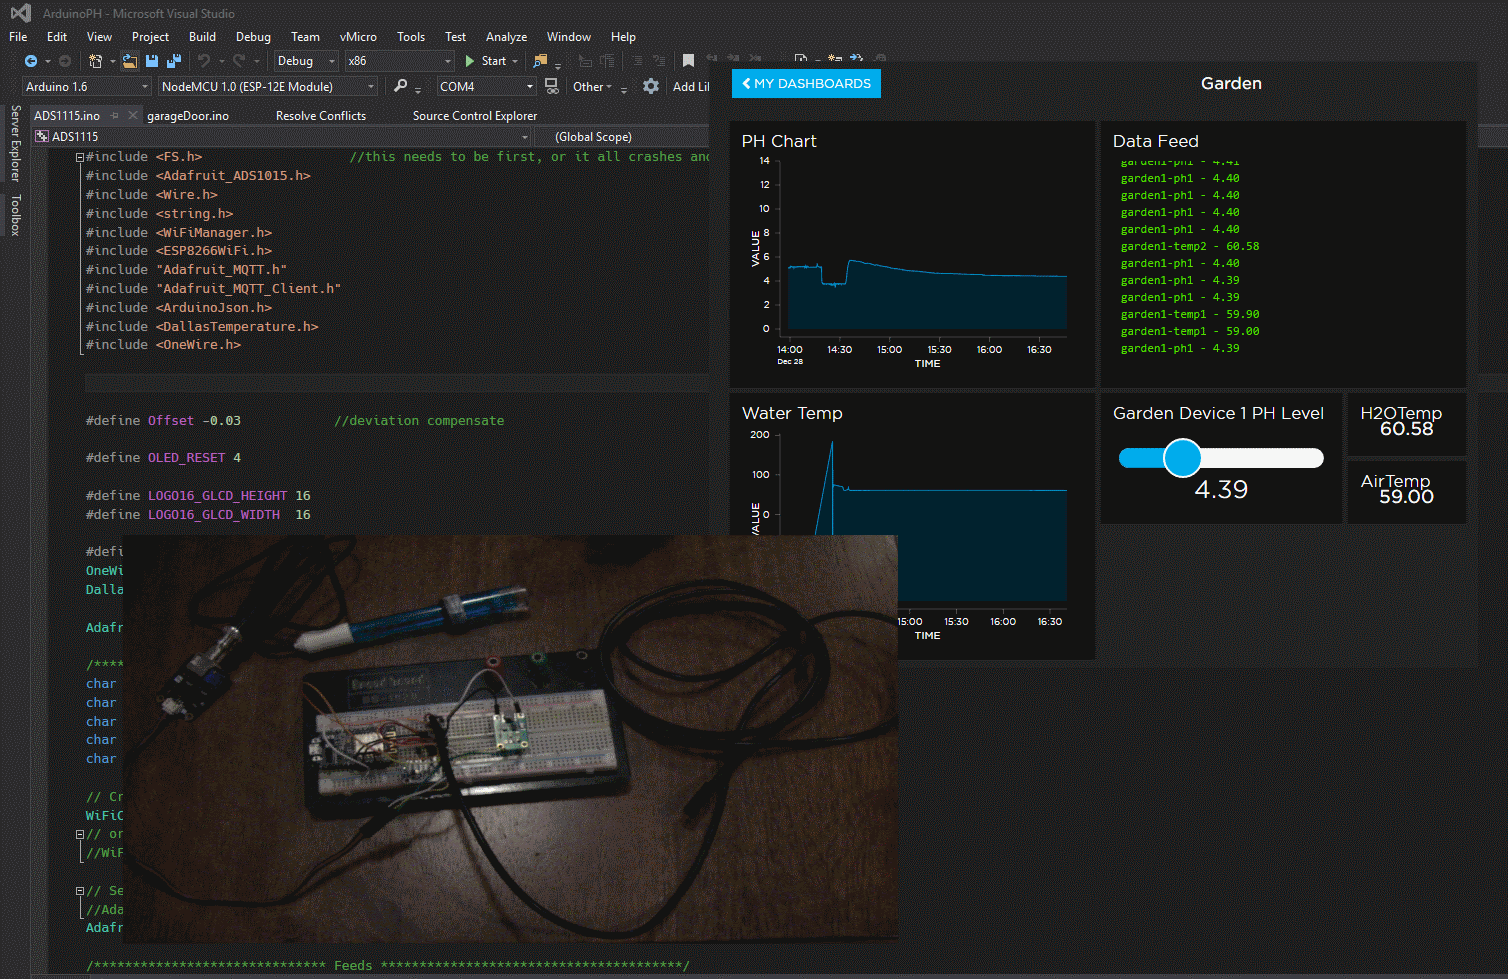
Task: Collapse the #include code block
Action: (80, 157)
